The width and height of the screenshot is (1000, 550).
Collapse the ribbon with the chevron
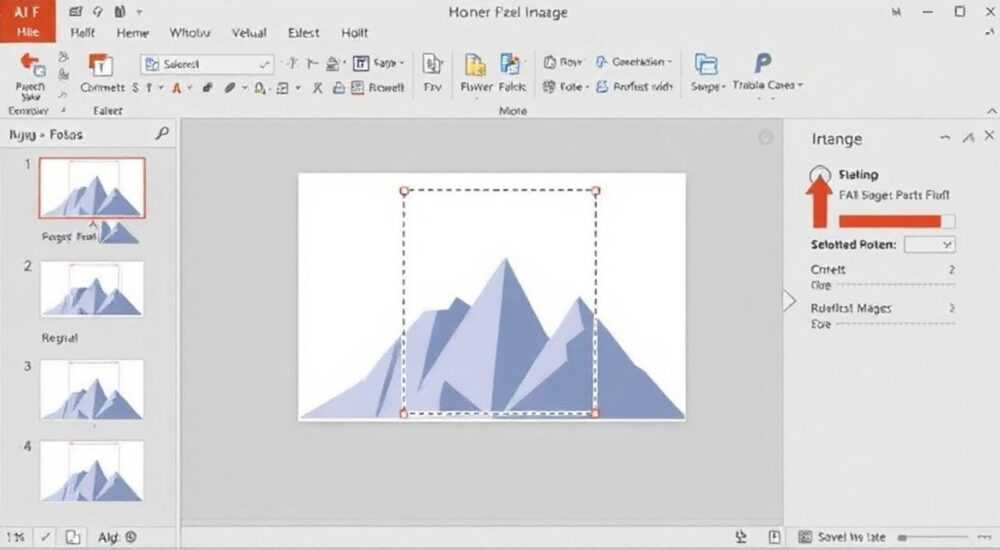[x=992, y=111]
